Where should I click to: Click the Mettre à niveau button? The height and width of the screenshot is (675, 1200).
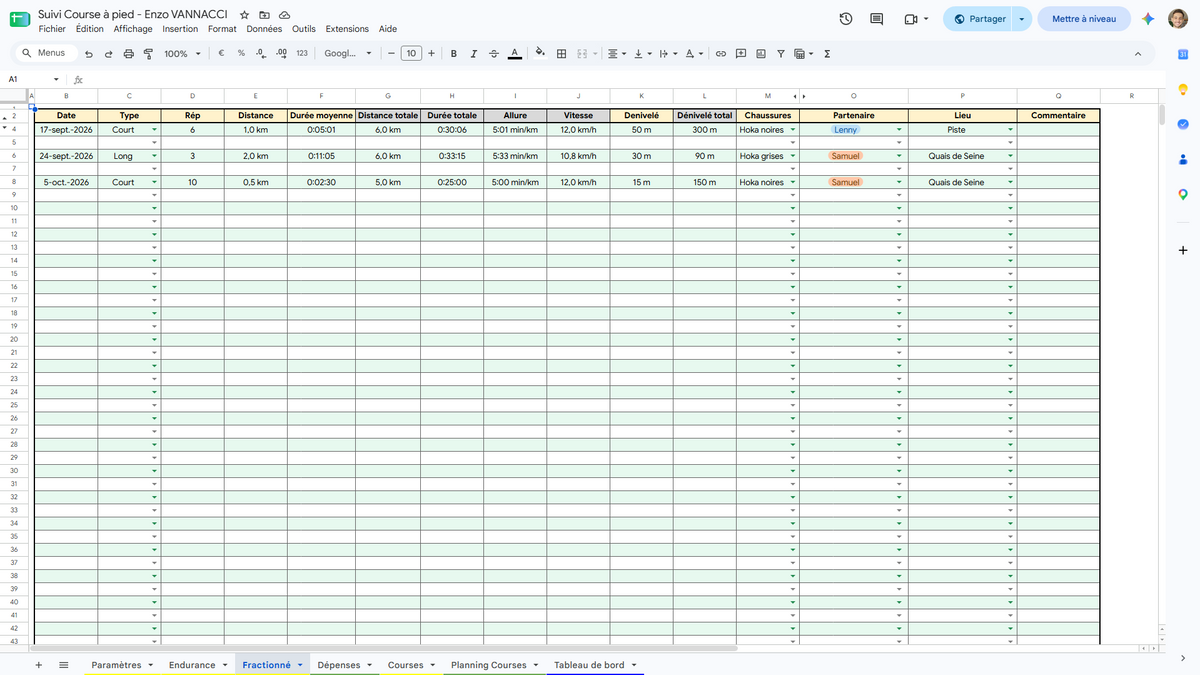click(x=1083, y=19)
